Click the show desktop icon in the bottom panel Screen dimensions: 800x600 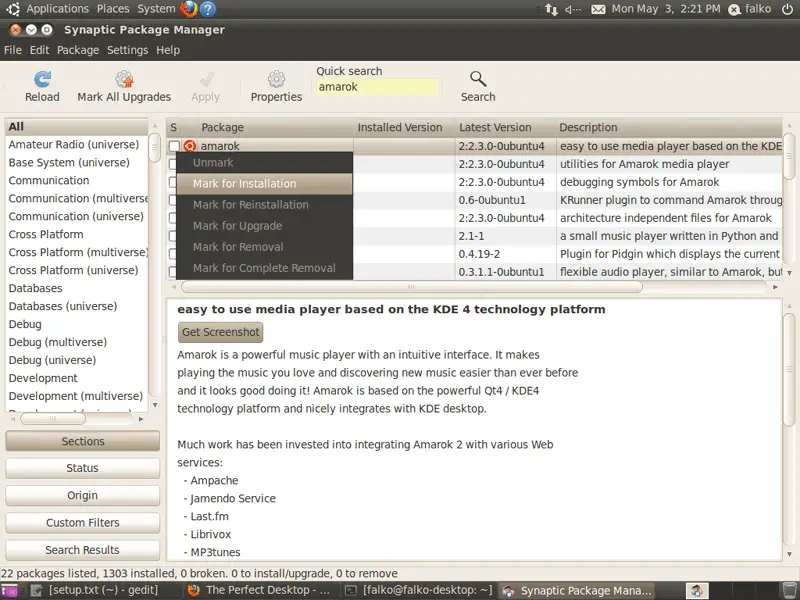coord(9,590)
